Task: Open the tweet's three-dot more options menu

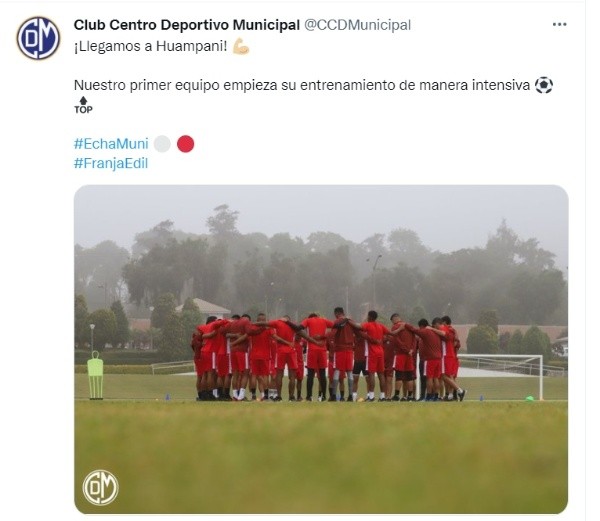Action: click(559, 24)
